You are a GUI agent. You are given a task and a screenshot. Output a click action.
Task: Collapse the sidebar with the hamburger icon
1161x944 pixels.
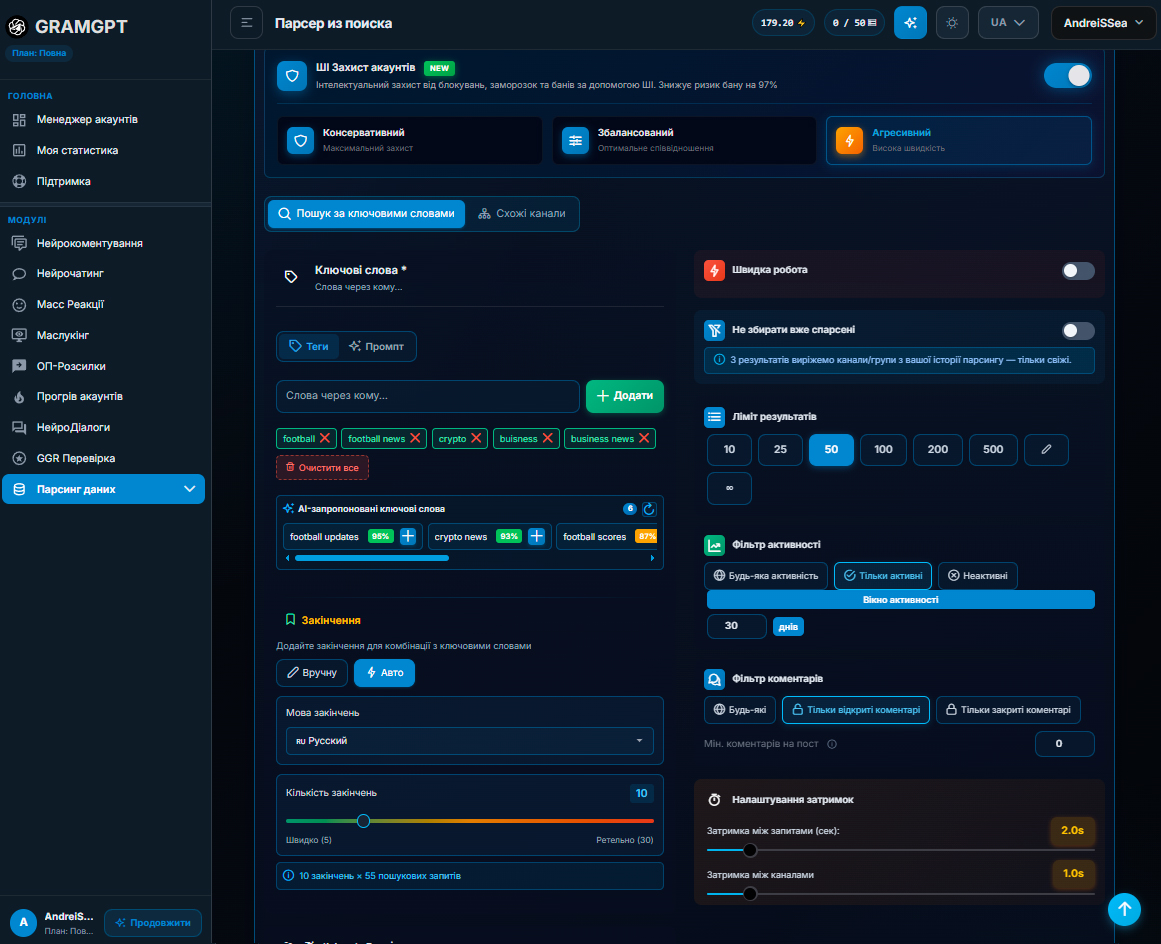click(x=247, y=23)
